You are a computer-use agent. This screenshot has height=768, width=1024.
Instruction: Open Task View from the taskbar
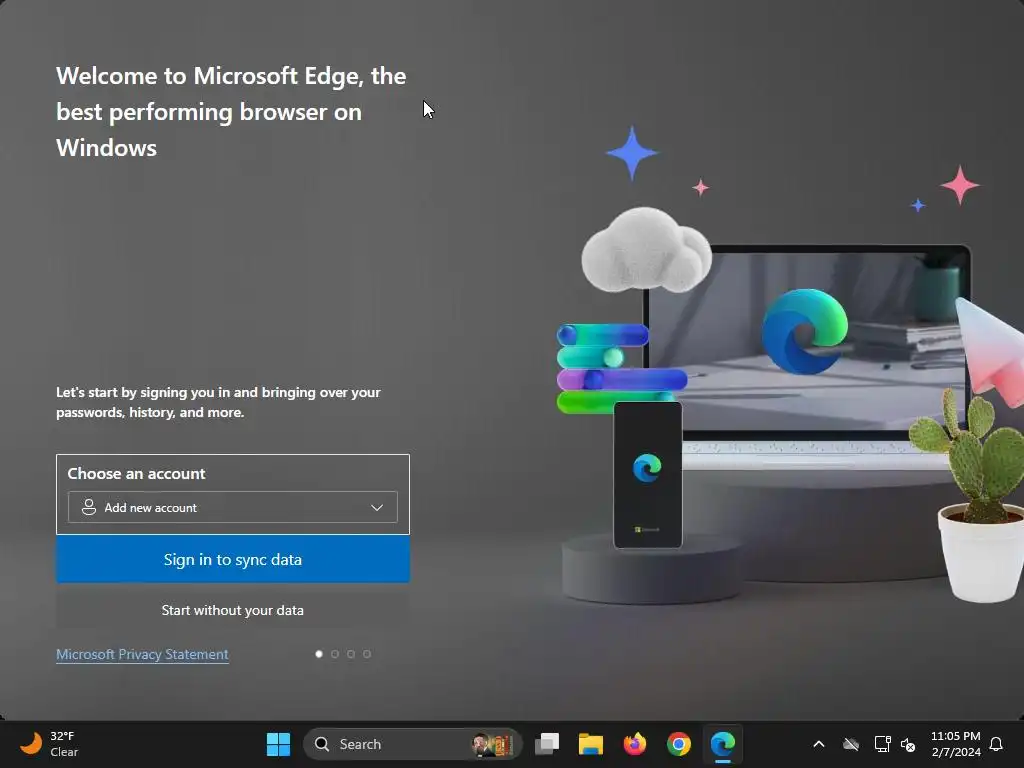(547, 744)
